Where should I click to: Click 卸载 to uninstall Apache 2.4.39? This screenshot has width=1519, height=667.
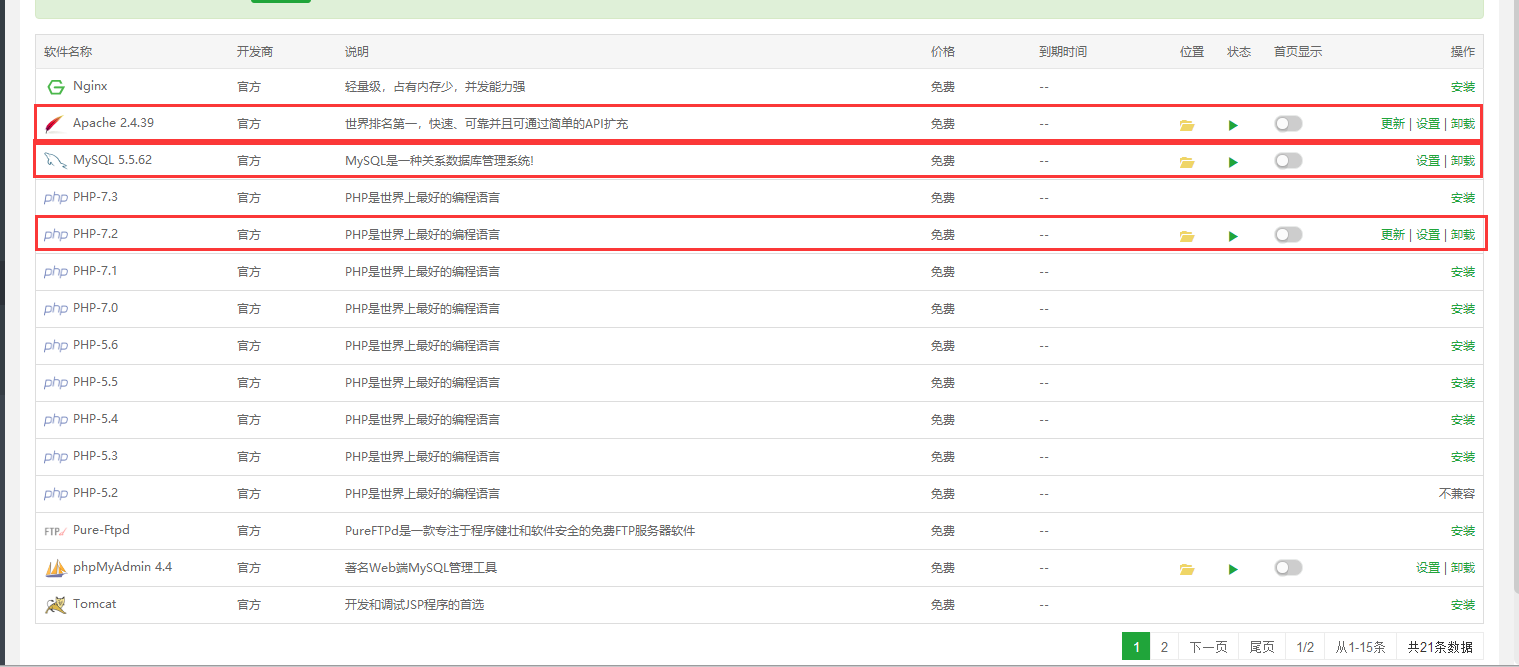pos(1463,124)
